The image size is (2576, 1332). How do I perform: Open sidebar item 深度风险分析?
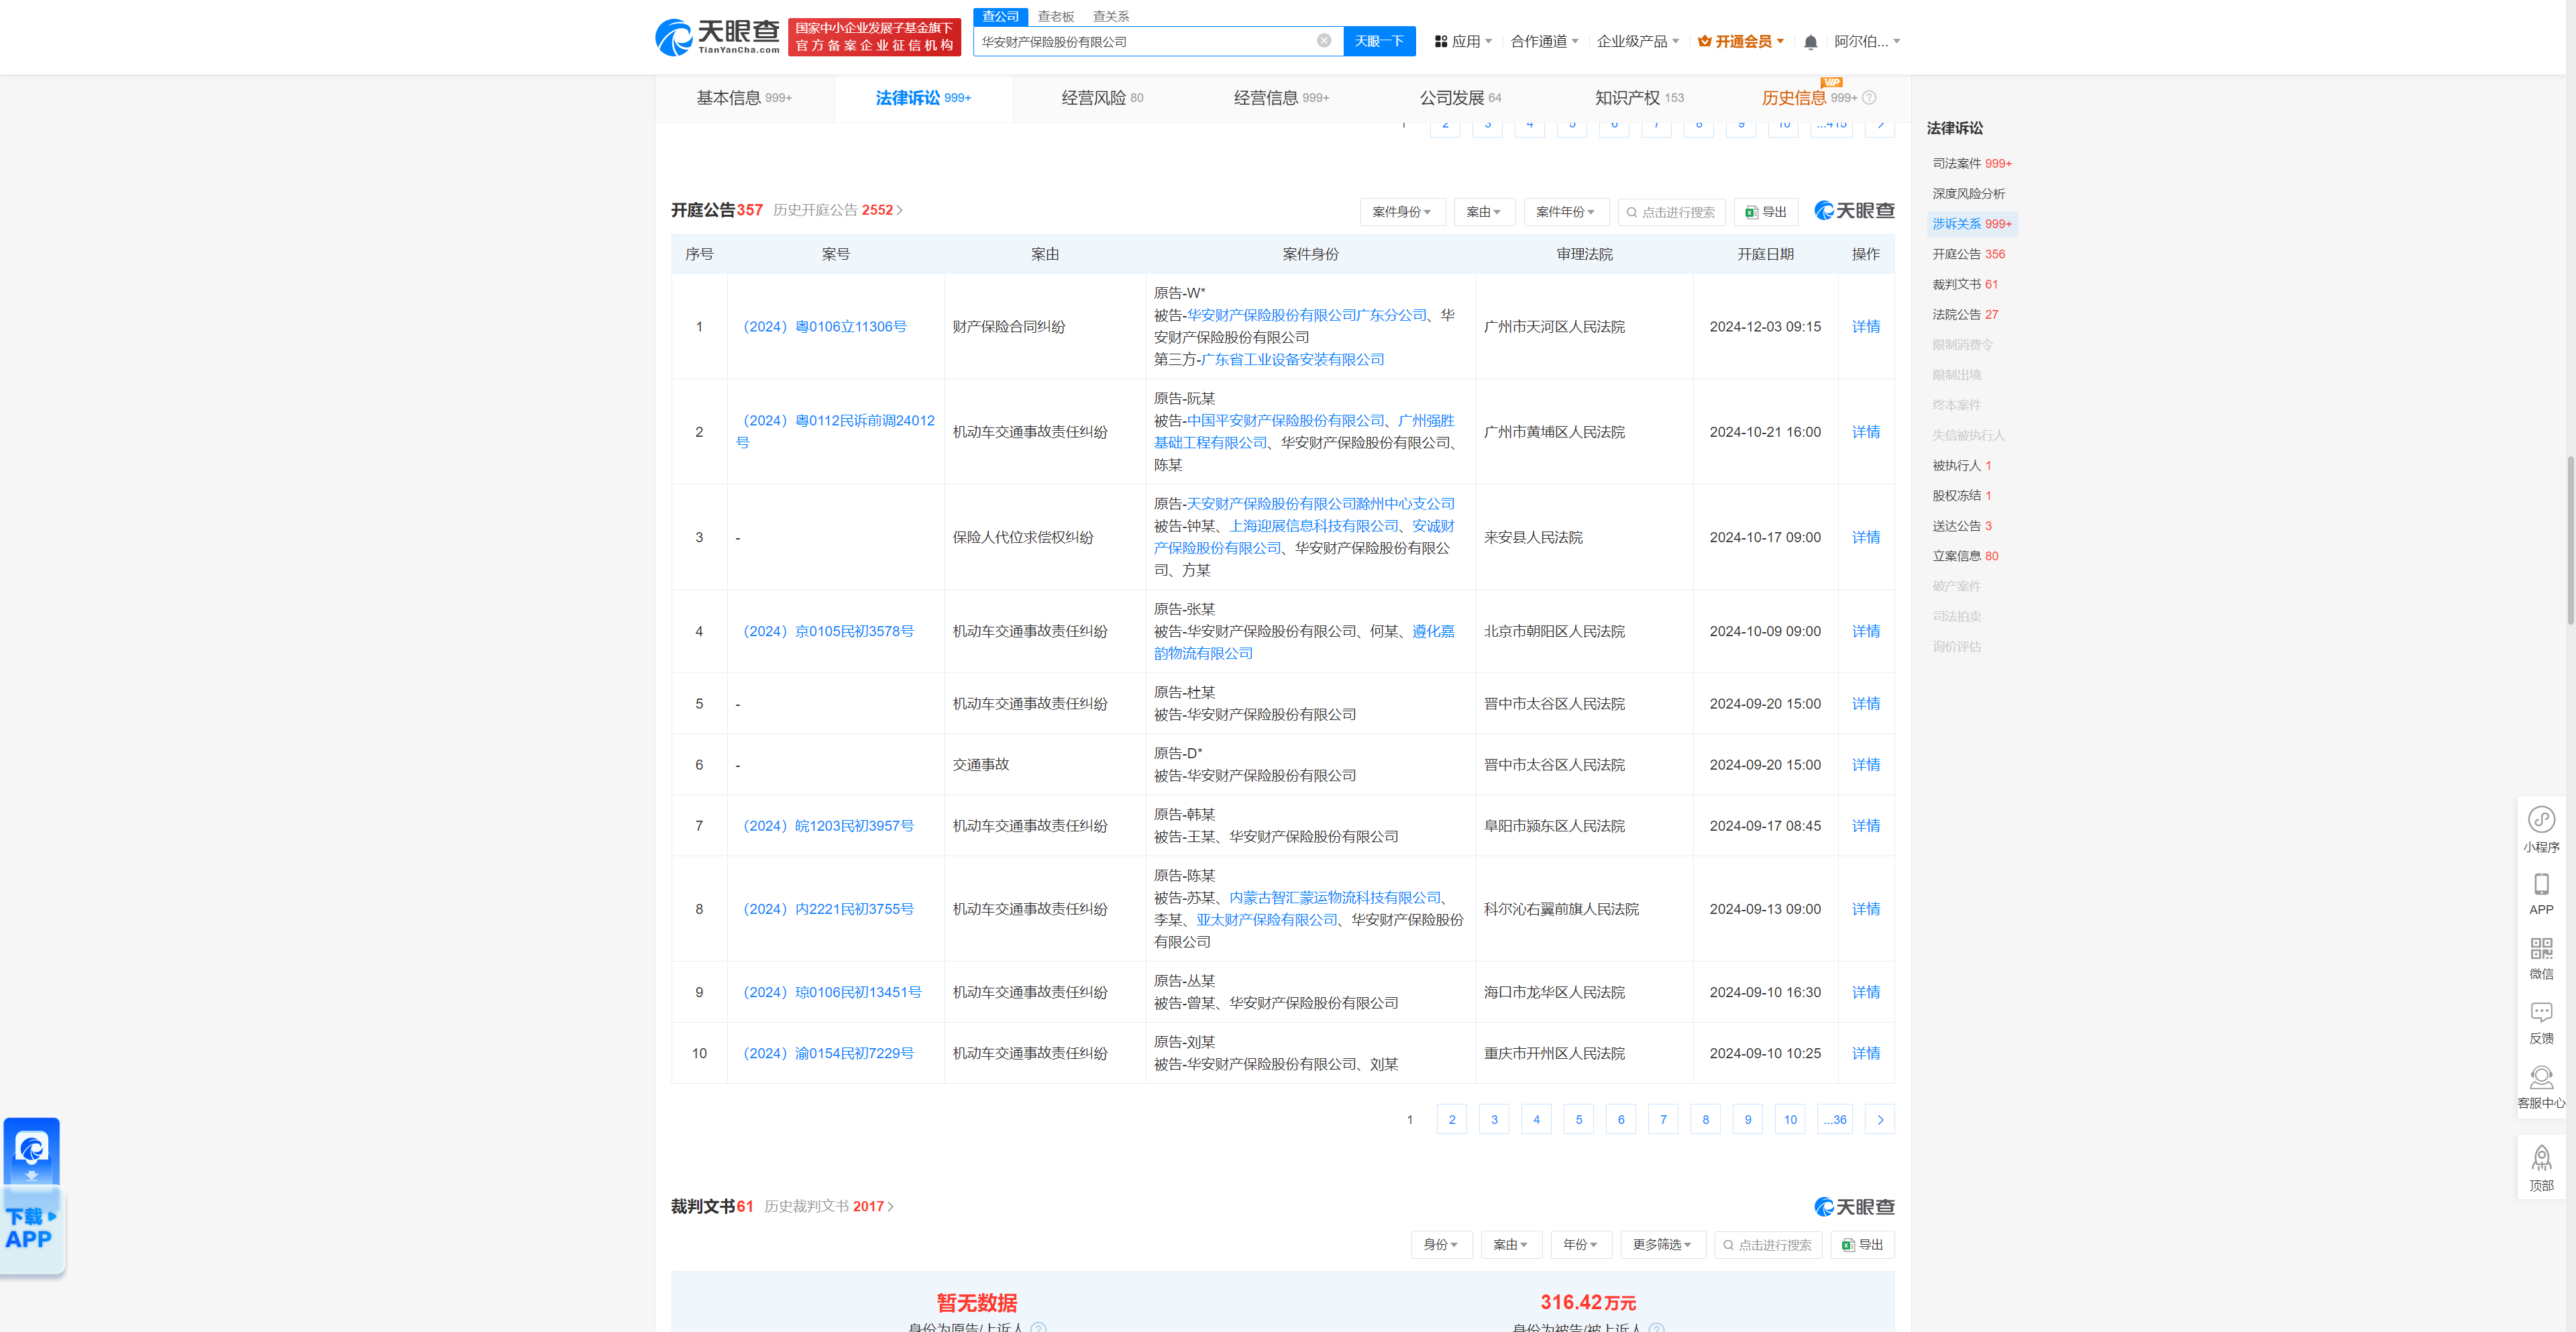[x=1968, y=194]
